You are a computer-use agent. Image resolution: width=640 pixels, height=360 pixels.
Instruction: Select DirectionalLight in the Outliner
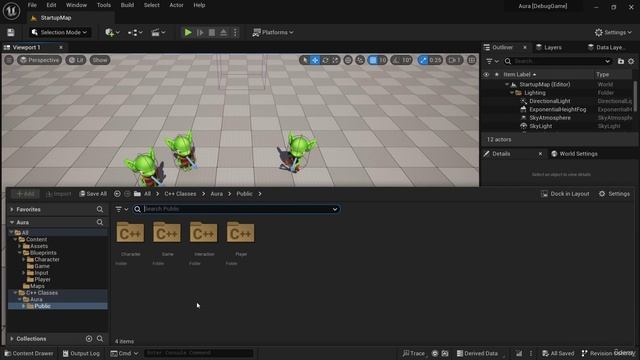[549, 101]
